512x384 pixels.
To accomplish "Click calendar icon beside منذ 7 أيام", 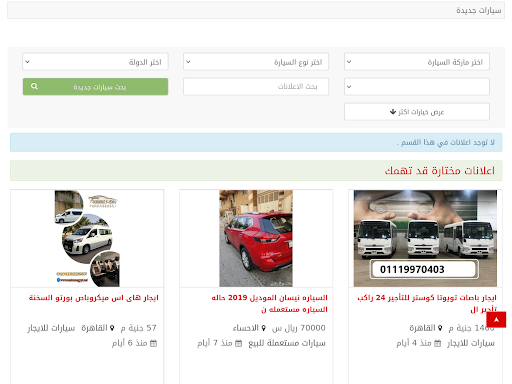I will pyautogui.click(x=239, y=343).
